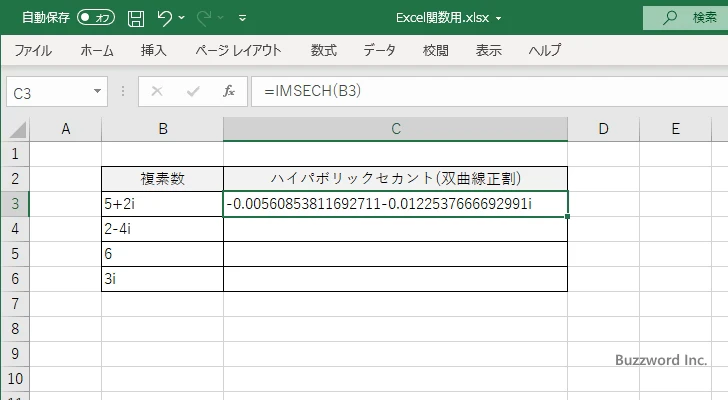This screenshot has width=728, height=400.
Task: Click the Enter checkmark icon in formula bar
Action: [x=193, y=91]
